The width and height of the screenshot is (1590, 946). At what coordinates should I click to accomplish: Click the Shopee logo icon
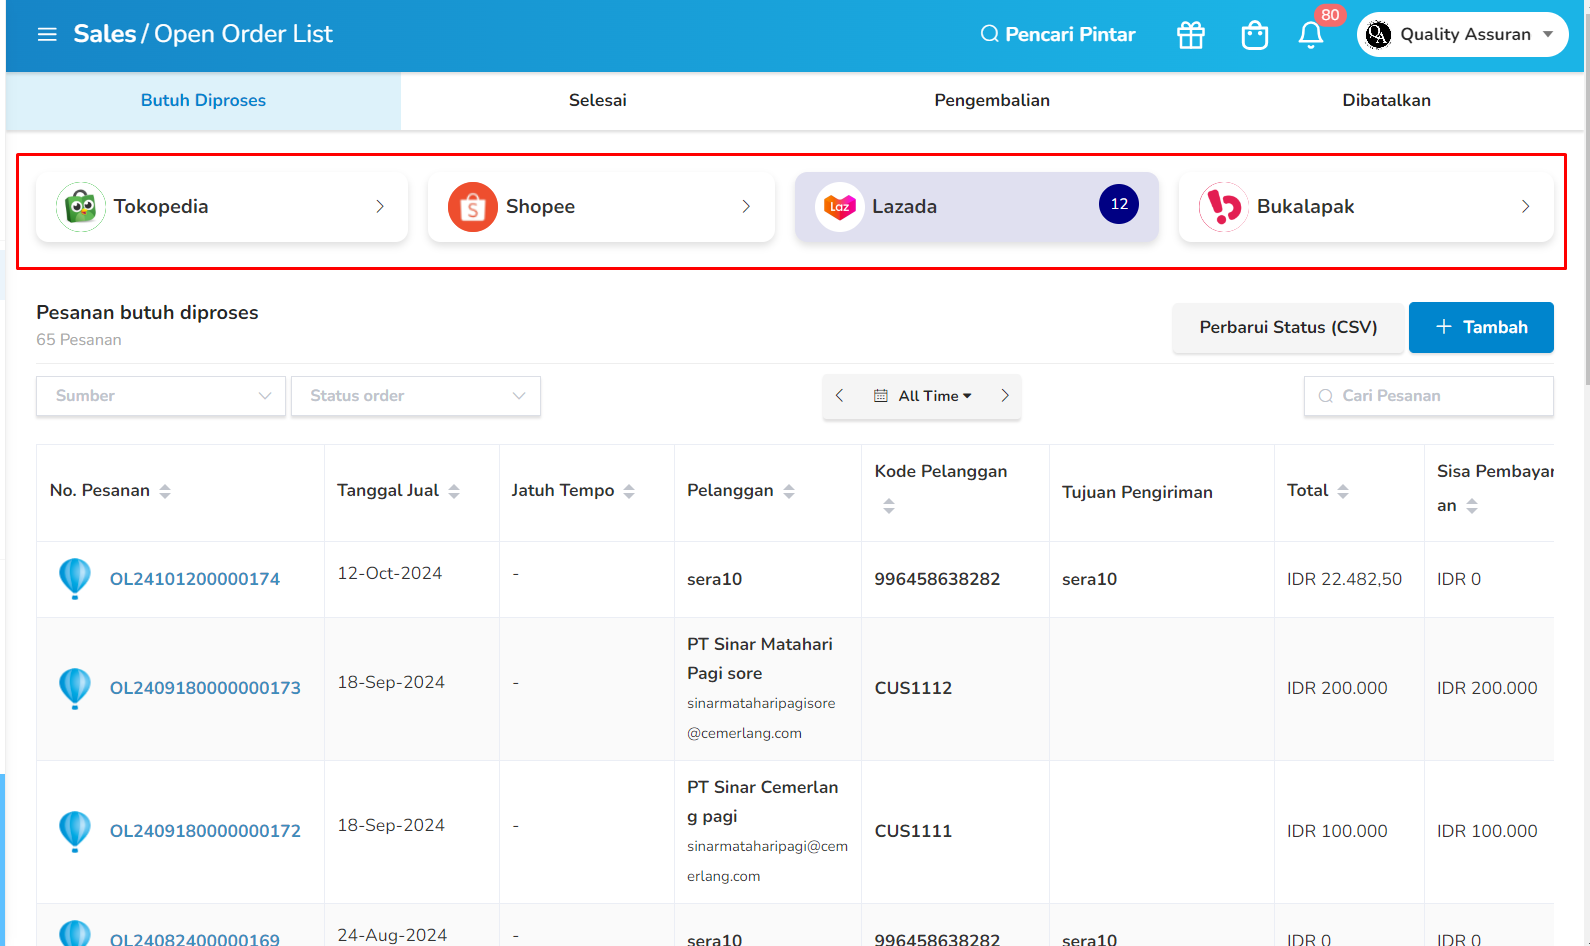point(473,207)
